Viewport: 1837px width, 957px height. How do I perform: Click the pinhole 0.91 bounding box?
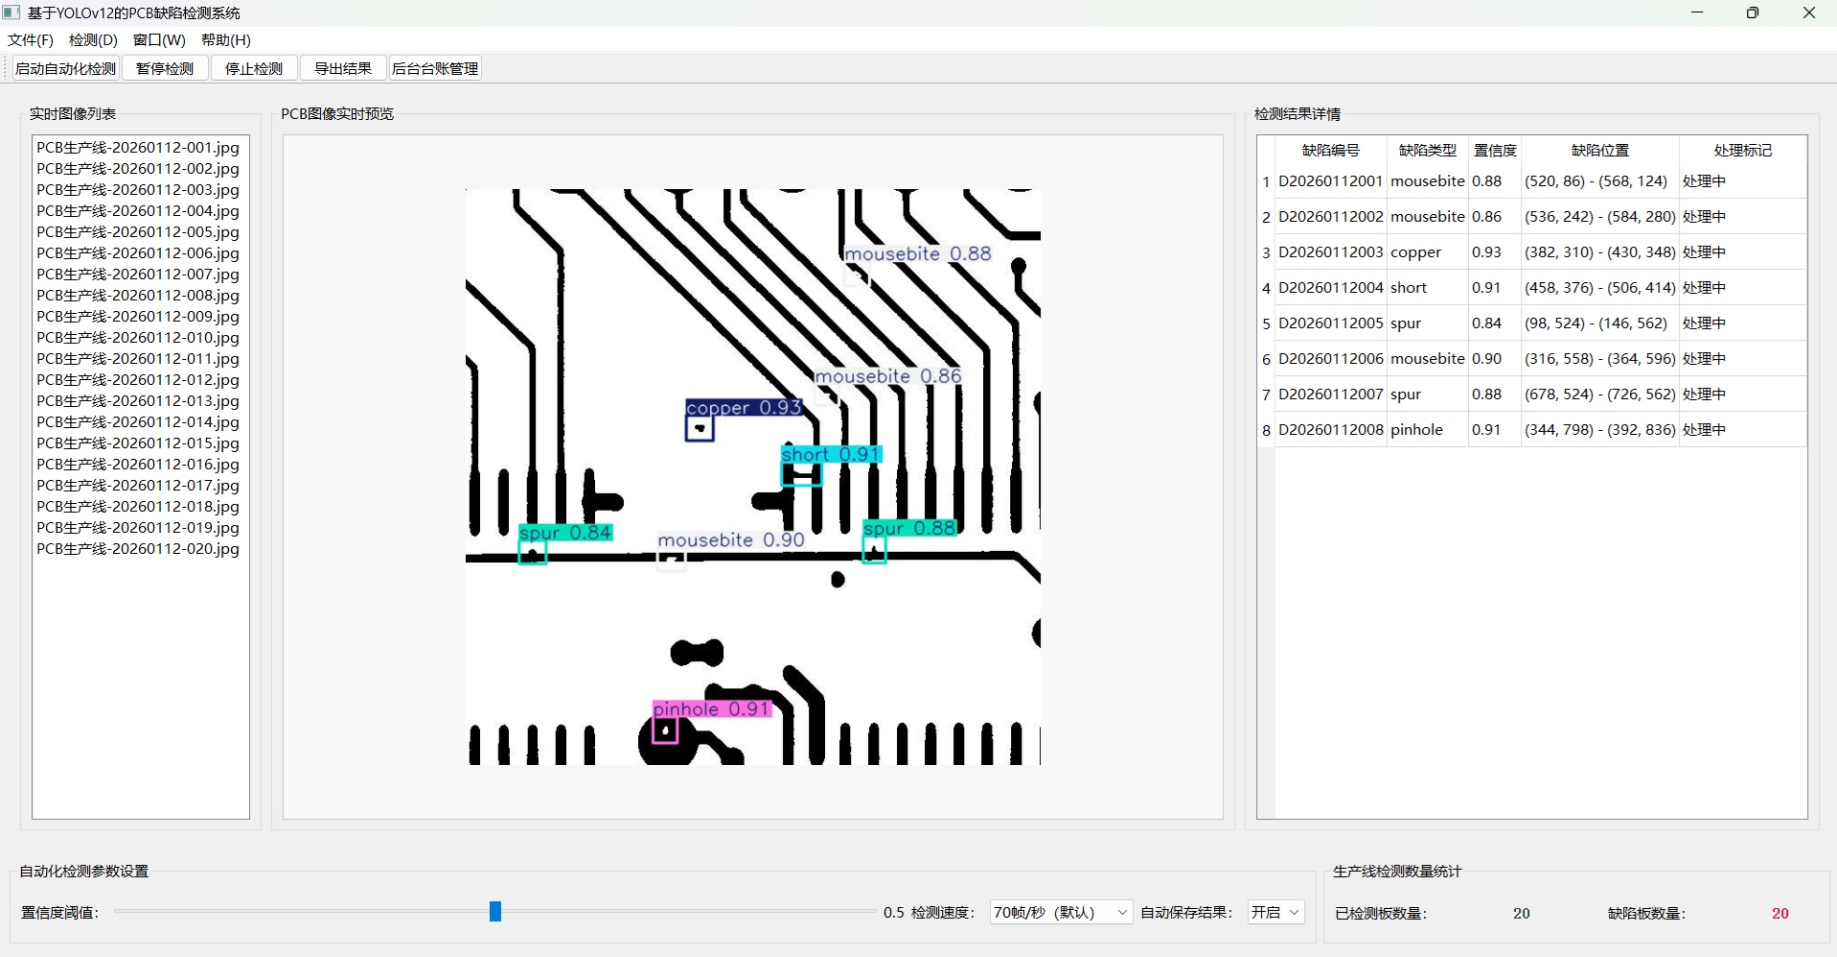(665, 731)
